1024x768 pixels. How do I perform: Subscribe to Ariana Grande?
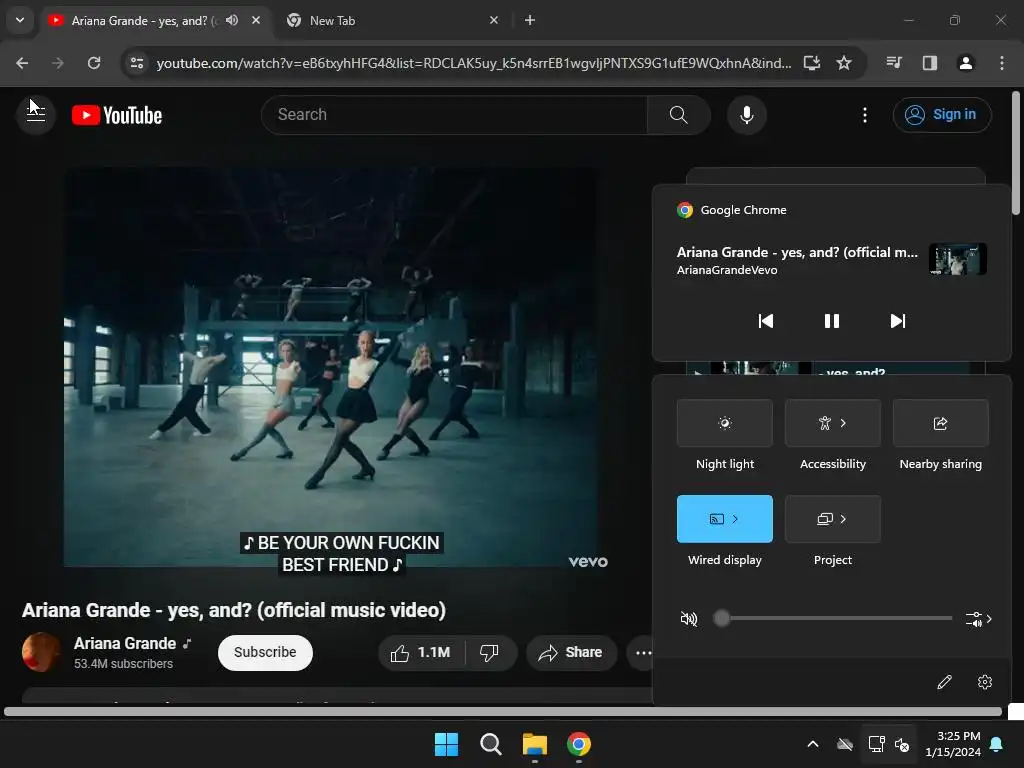pyautogui.click(x=265, y=652)
